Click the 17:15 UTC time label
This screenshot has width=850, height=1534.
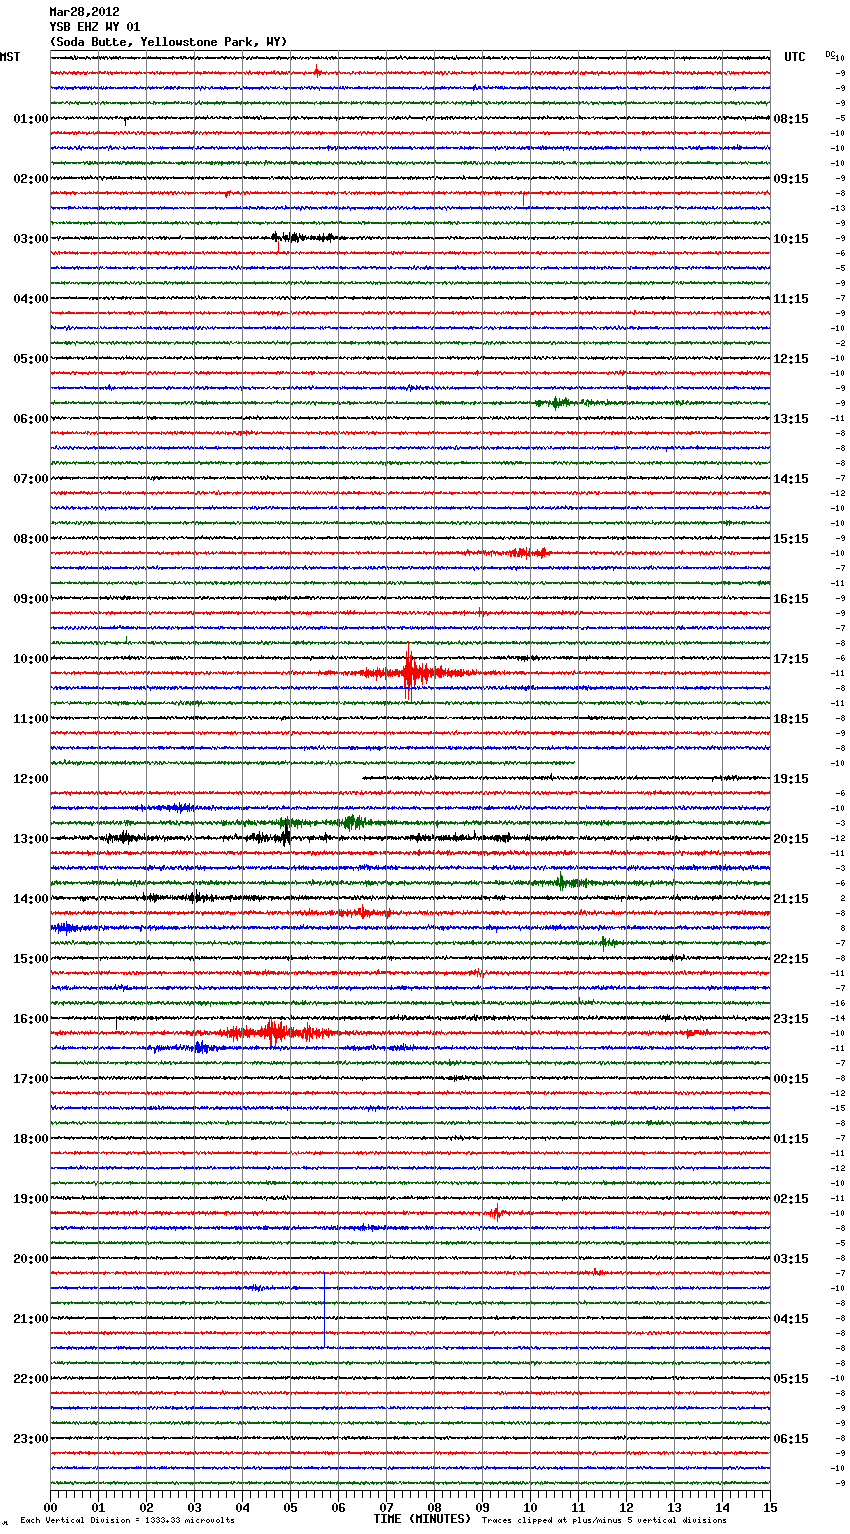[x=791, y=659]
